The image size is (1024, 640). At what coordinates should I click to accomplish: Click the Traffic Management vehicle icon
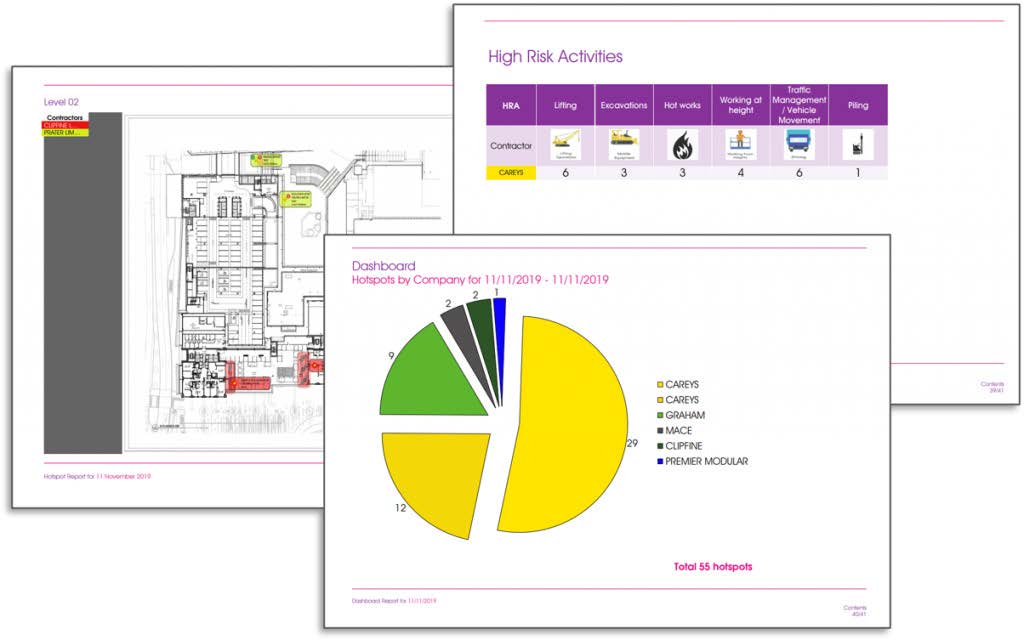tap(798, 145)
